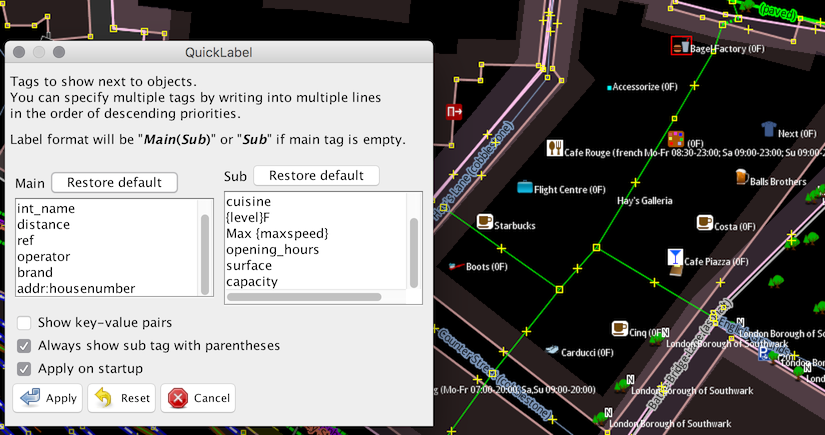Click the Costa coffee cup icon

705,222
